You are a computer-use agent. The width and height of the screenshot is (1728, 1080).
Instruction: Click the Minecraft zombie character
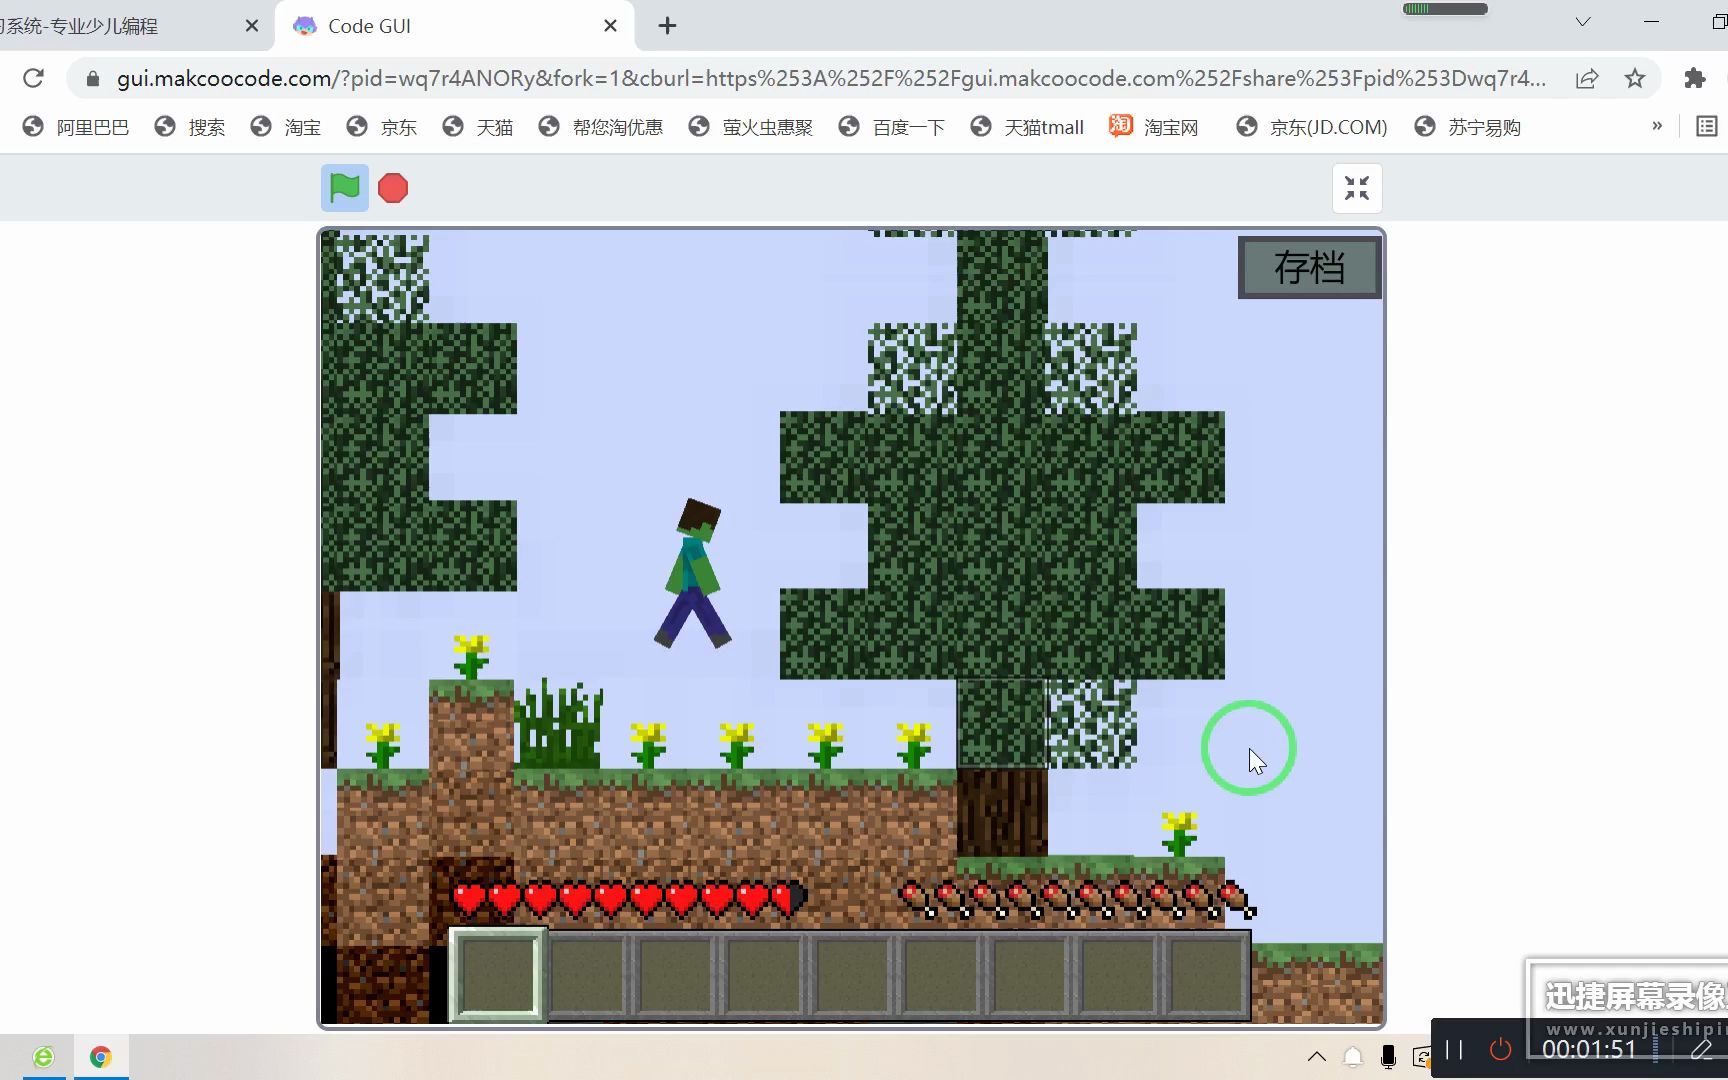(693, 574)
